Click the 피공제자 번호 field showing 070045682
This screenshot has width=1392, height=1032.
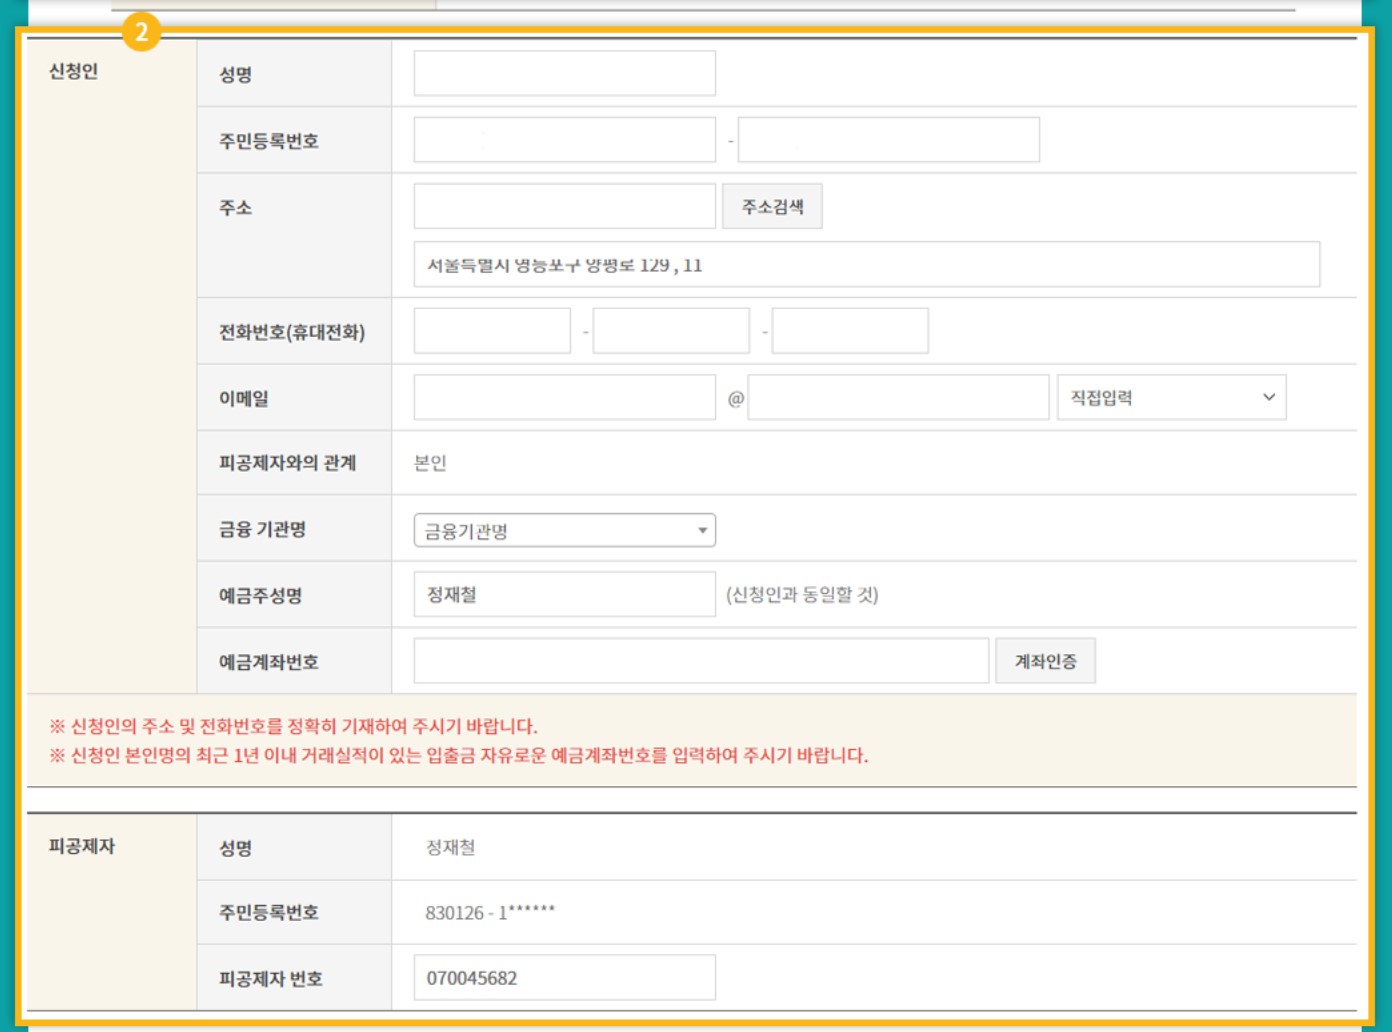point(563,976)
